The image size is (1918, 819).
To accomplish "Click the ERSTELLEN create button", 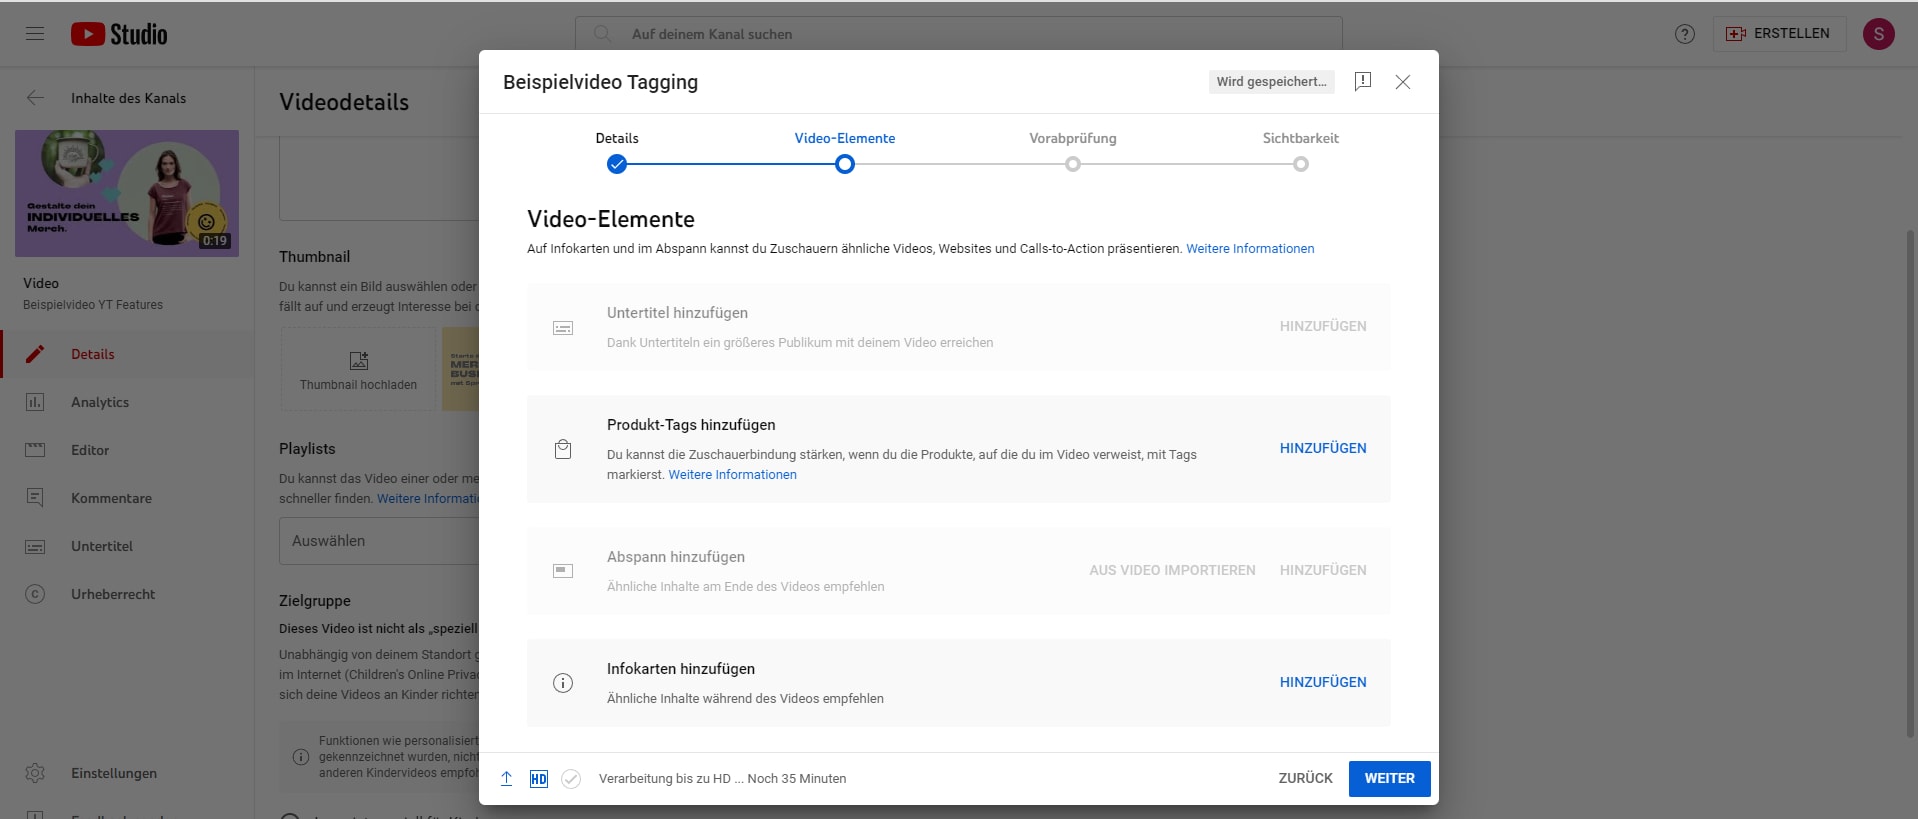I will [x=1779, y=34].
